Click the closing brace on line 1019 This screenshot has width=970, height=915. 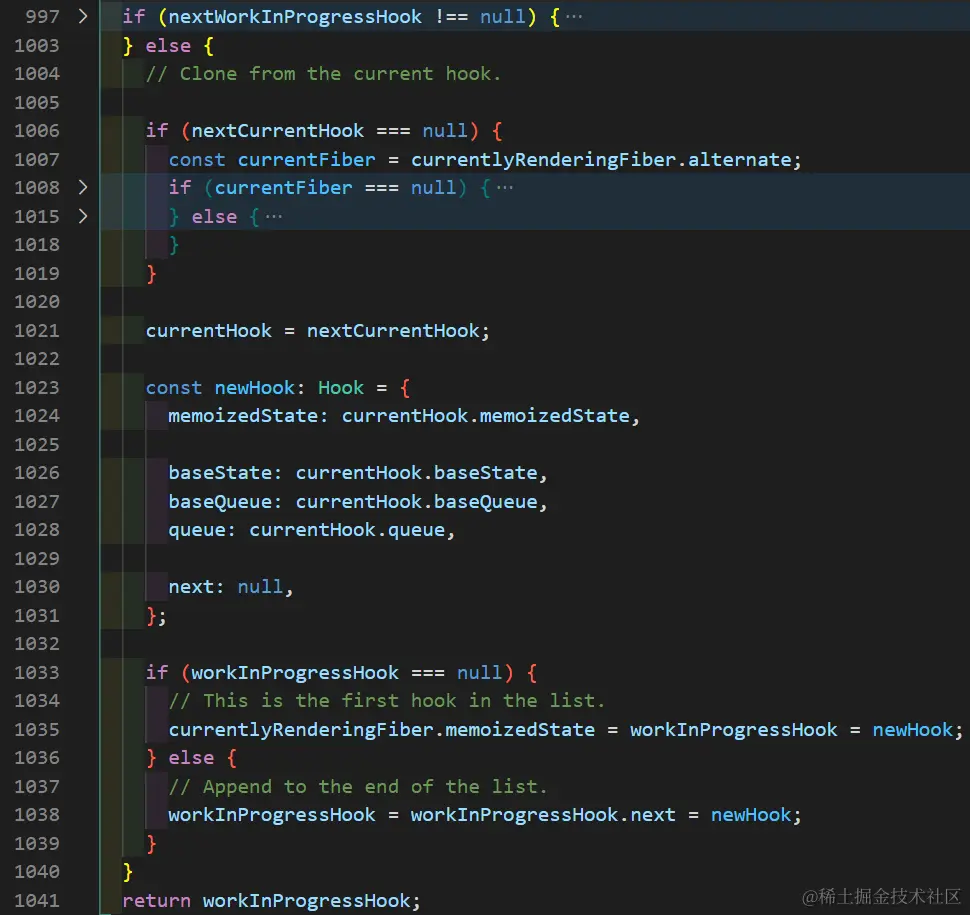coord(152,273)
